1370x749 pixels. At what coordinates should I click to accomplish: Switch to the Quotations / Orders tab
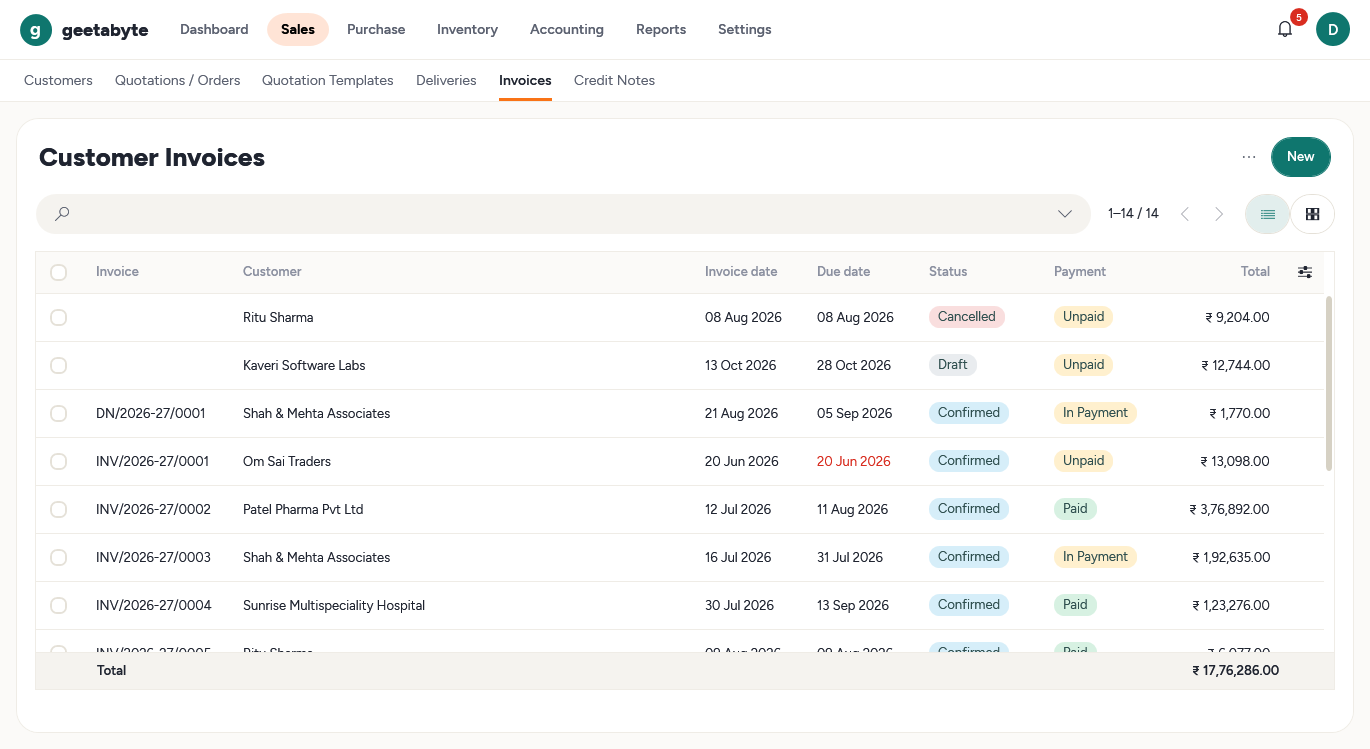[178, 81]
